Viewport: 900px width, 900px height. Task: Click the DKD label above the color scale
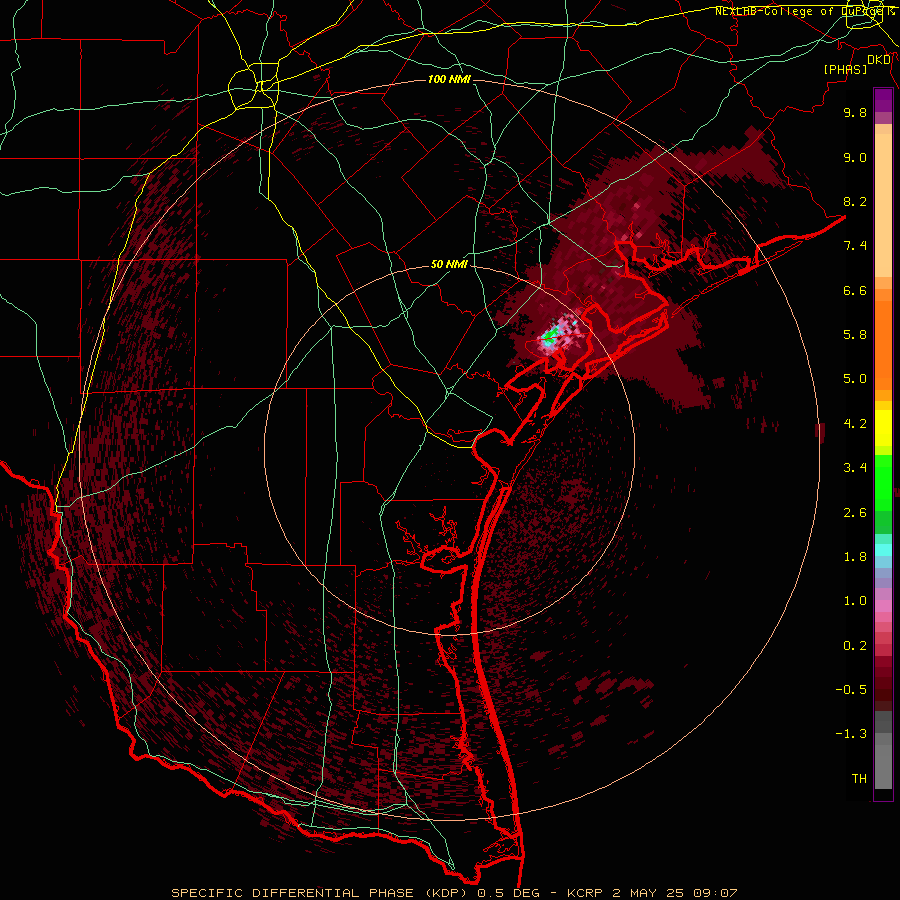tap(879, 60)
